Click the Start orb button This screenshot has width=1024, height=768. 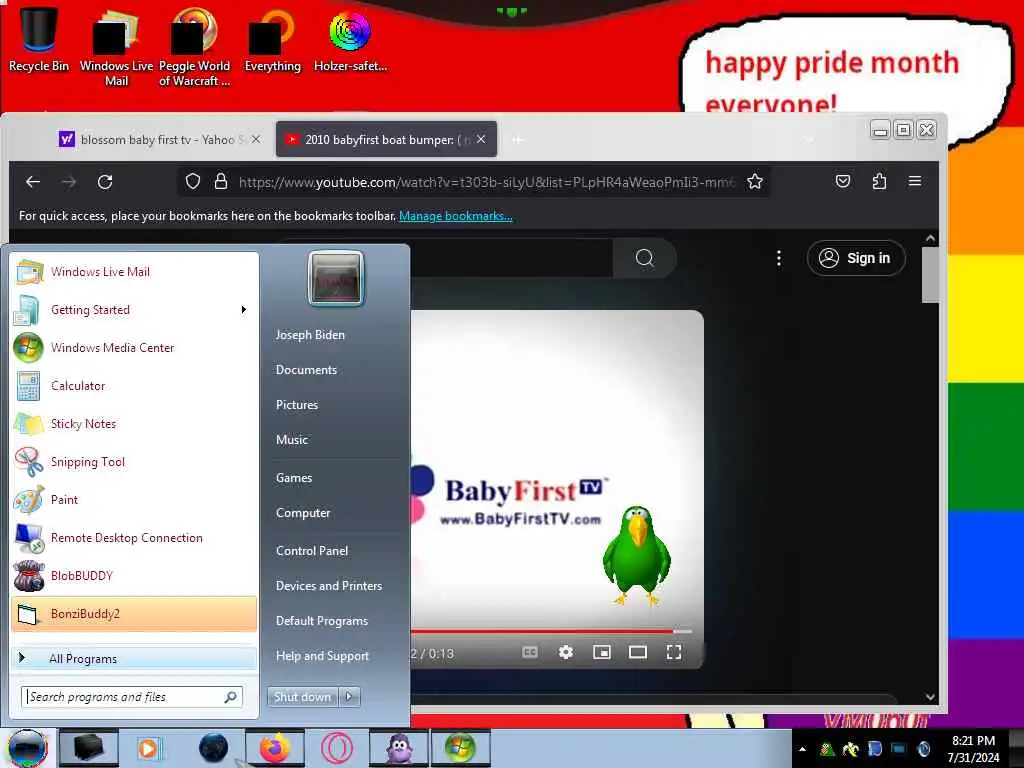[x=27, y=748]
